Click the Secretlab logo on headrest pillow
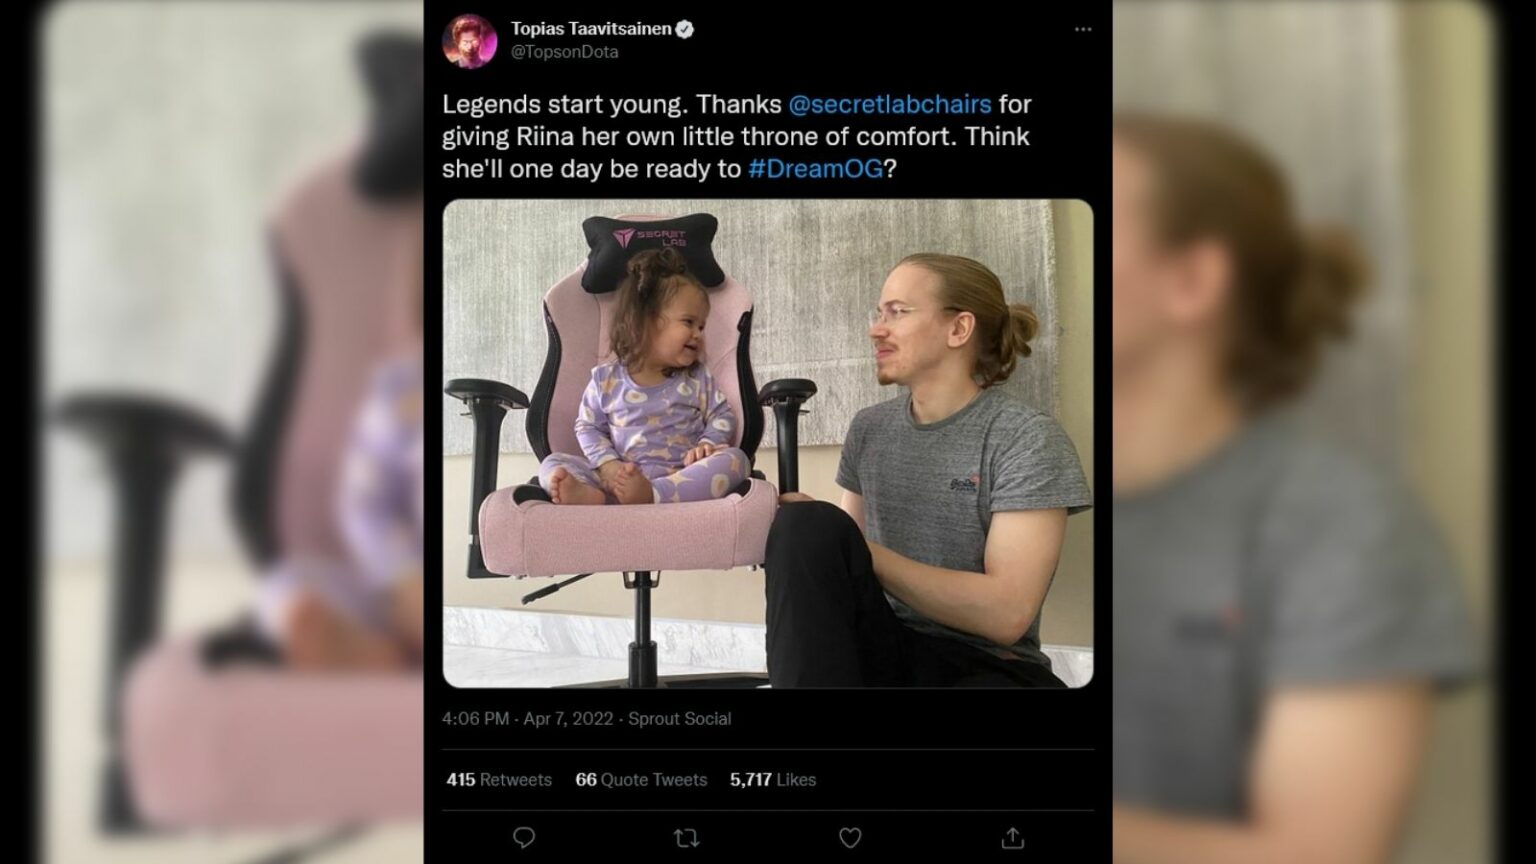1536x864 pixels. 650,239
